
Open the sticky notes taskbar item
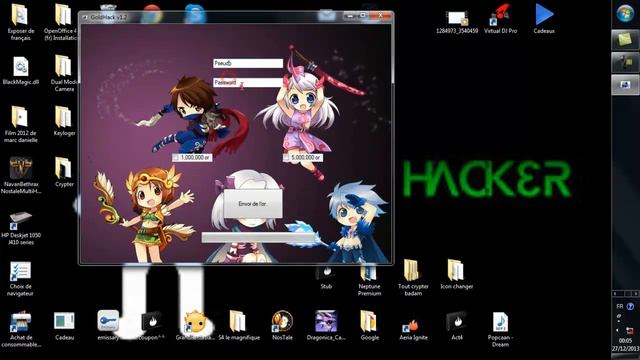click(625, 40)
